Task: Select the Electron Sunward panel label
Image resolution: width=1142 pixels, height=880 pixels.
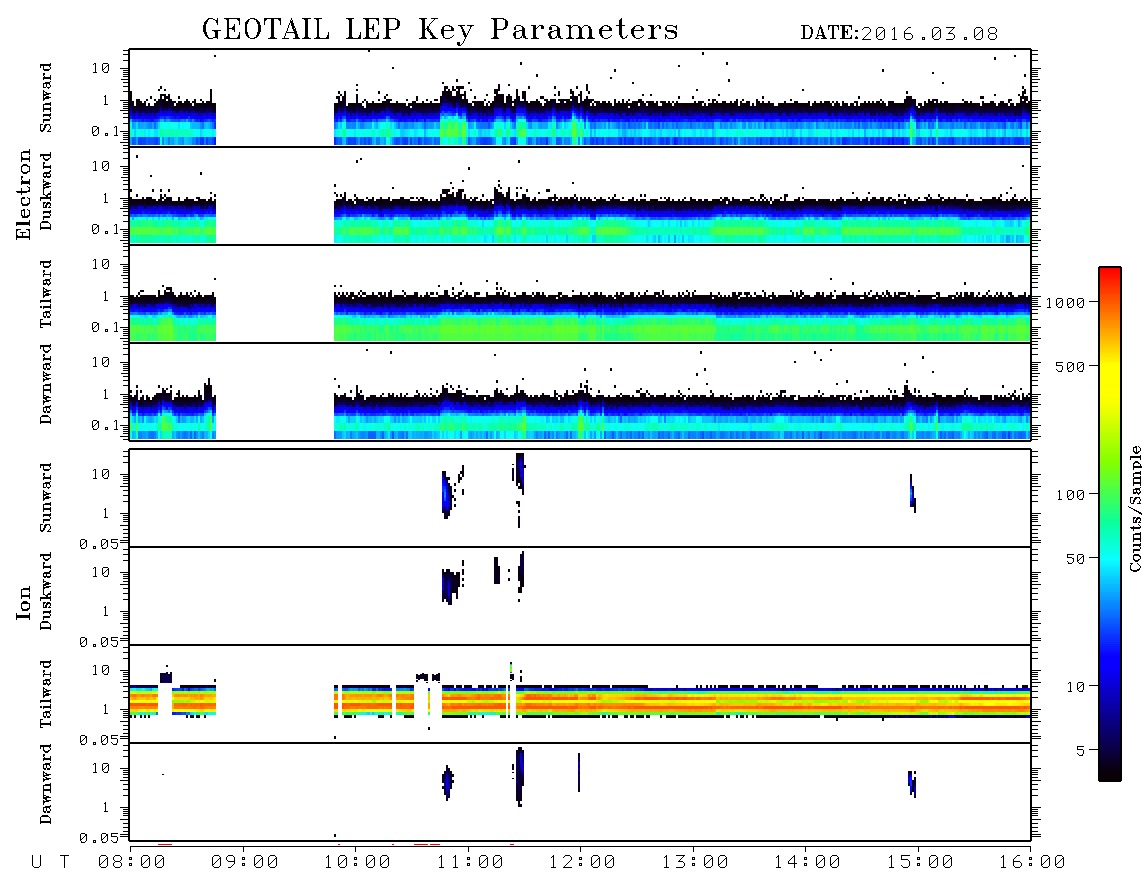Action: pos(46,98)
